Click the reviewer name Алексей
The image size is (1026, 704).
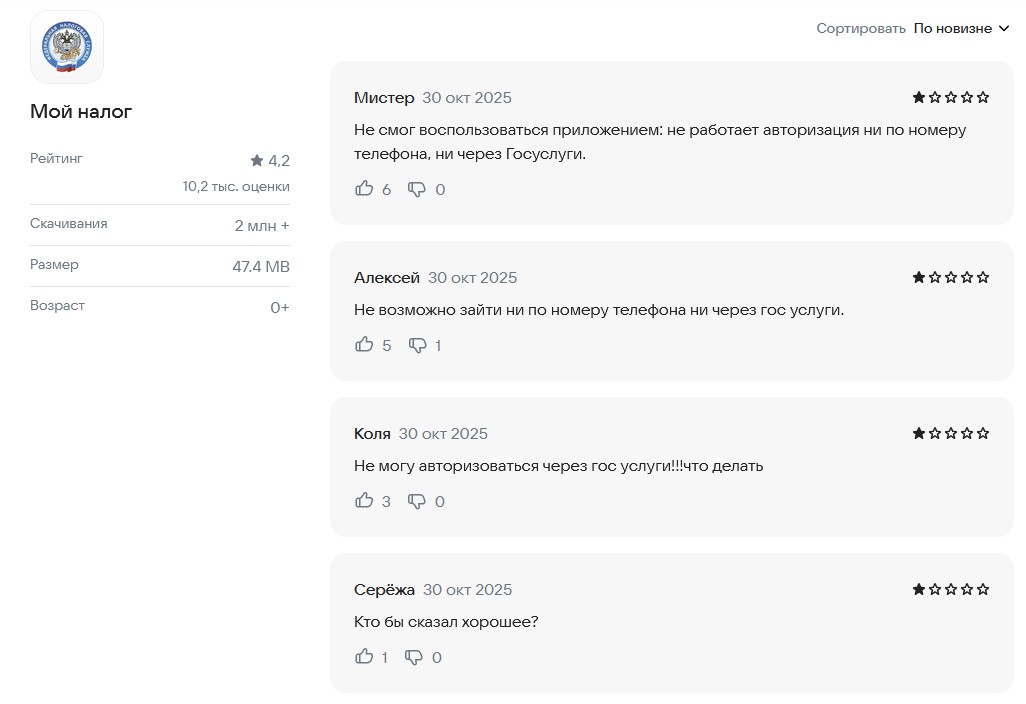pyautogui.click(x=386, y=277)
